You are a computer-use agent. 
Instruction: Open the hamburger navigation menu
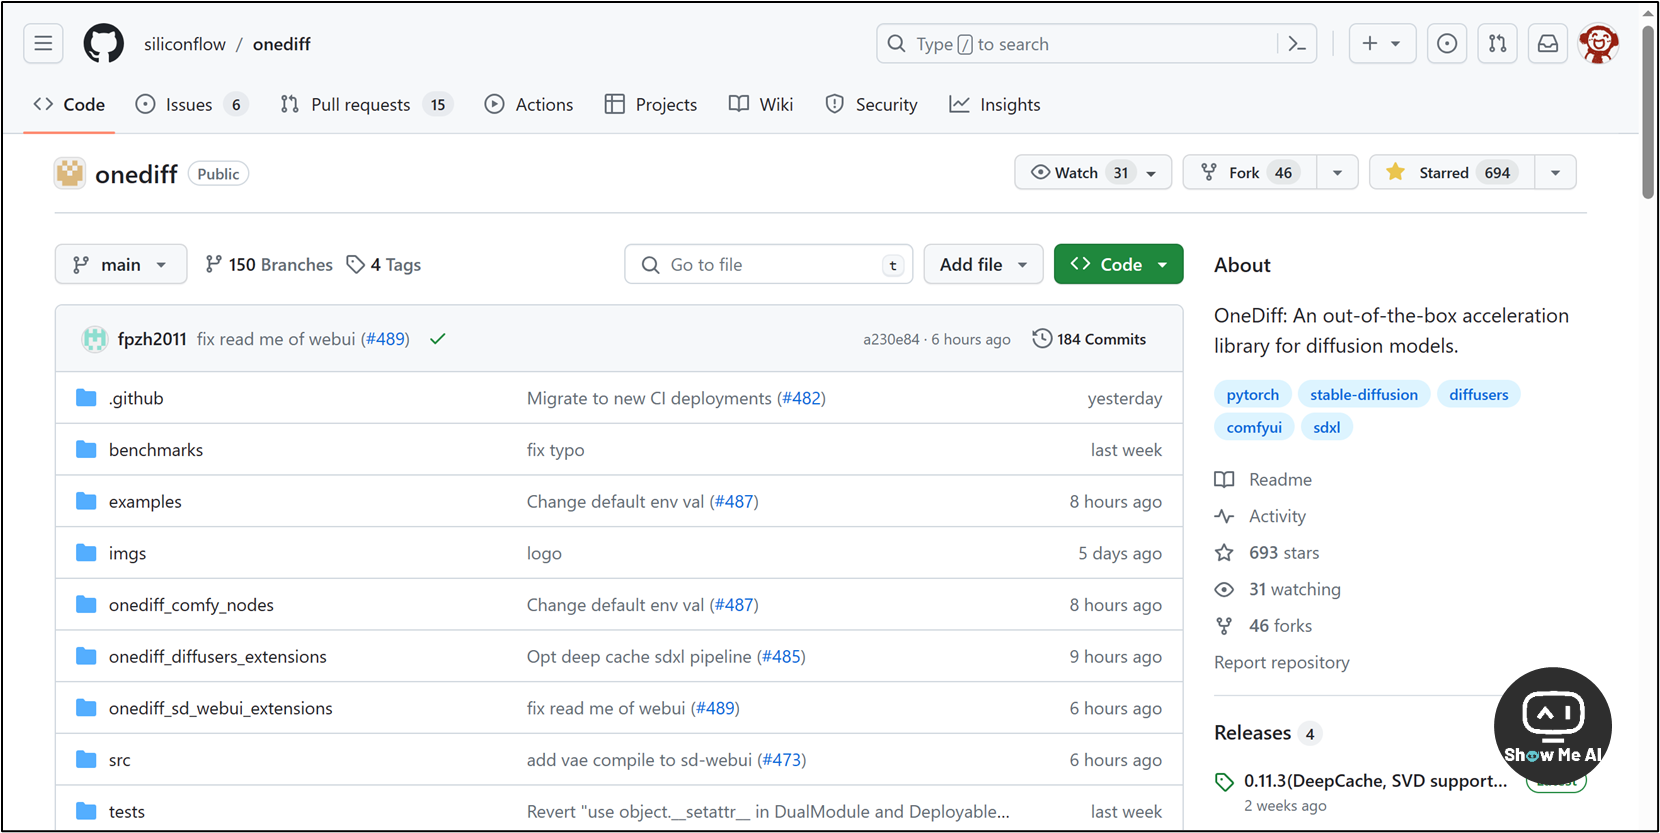click(x=43, y=44)
